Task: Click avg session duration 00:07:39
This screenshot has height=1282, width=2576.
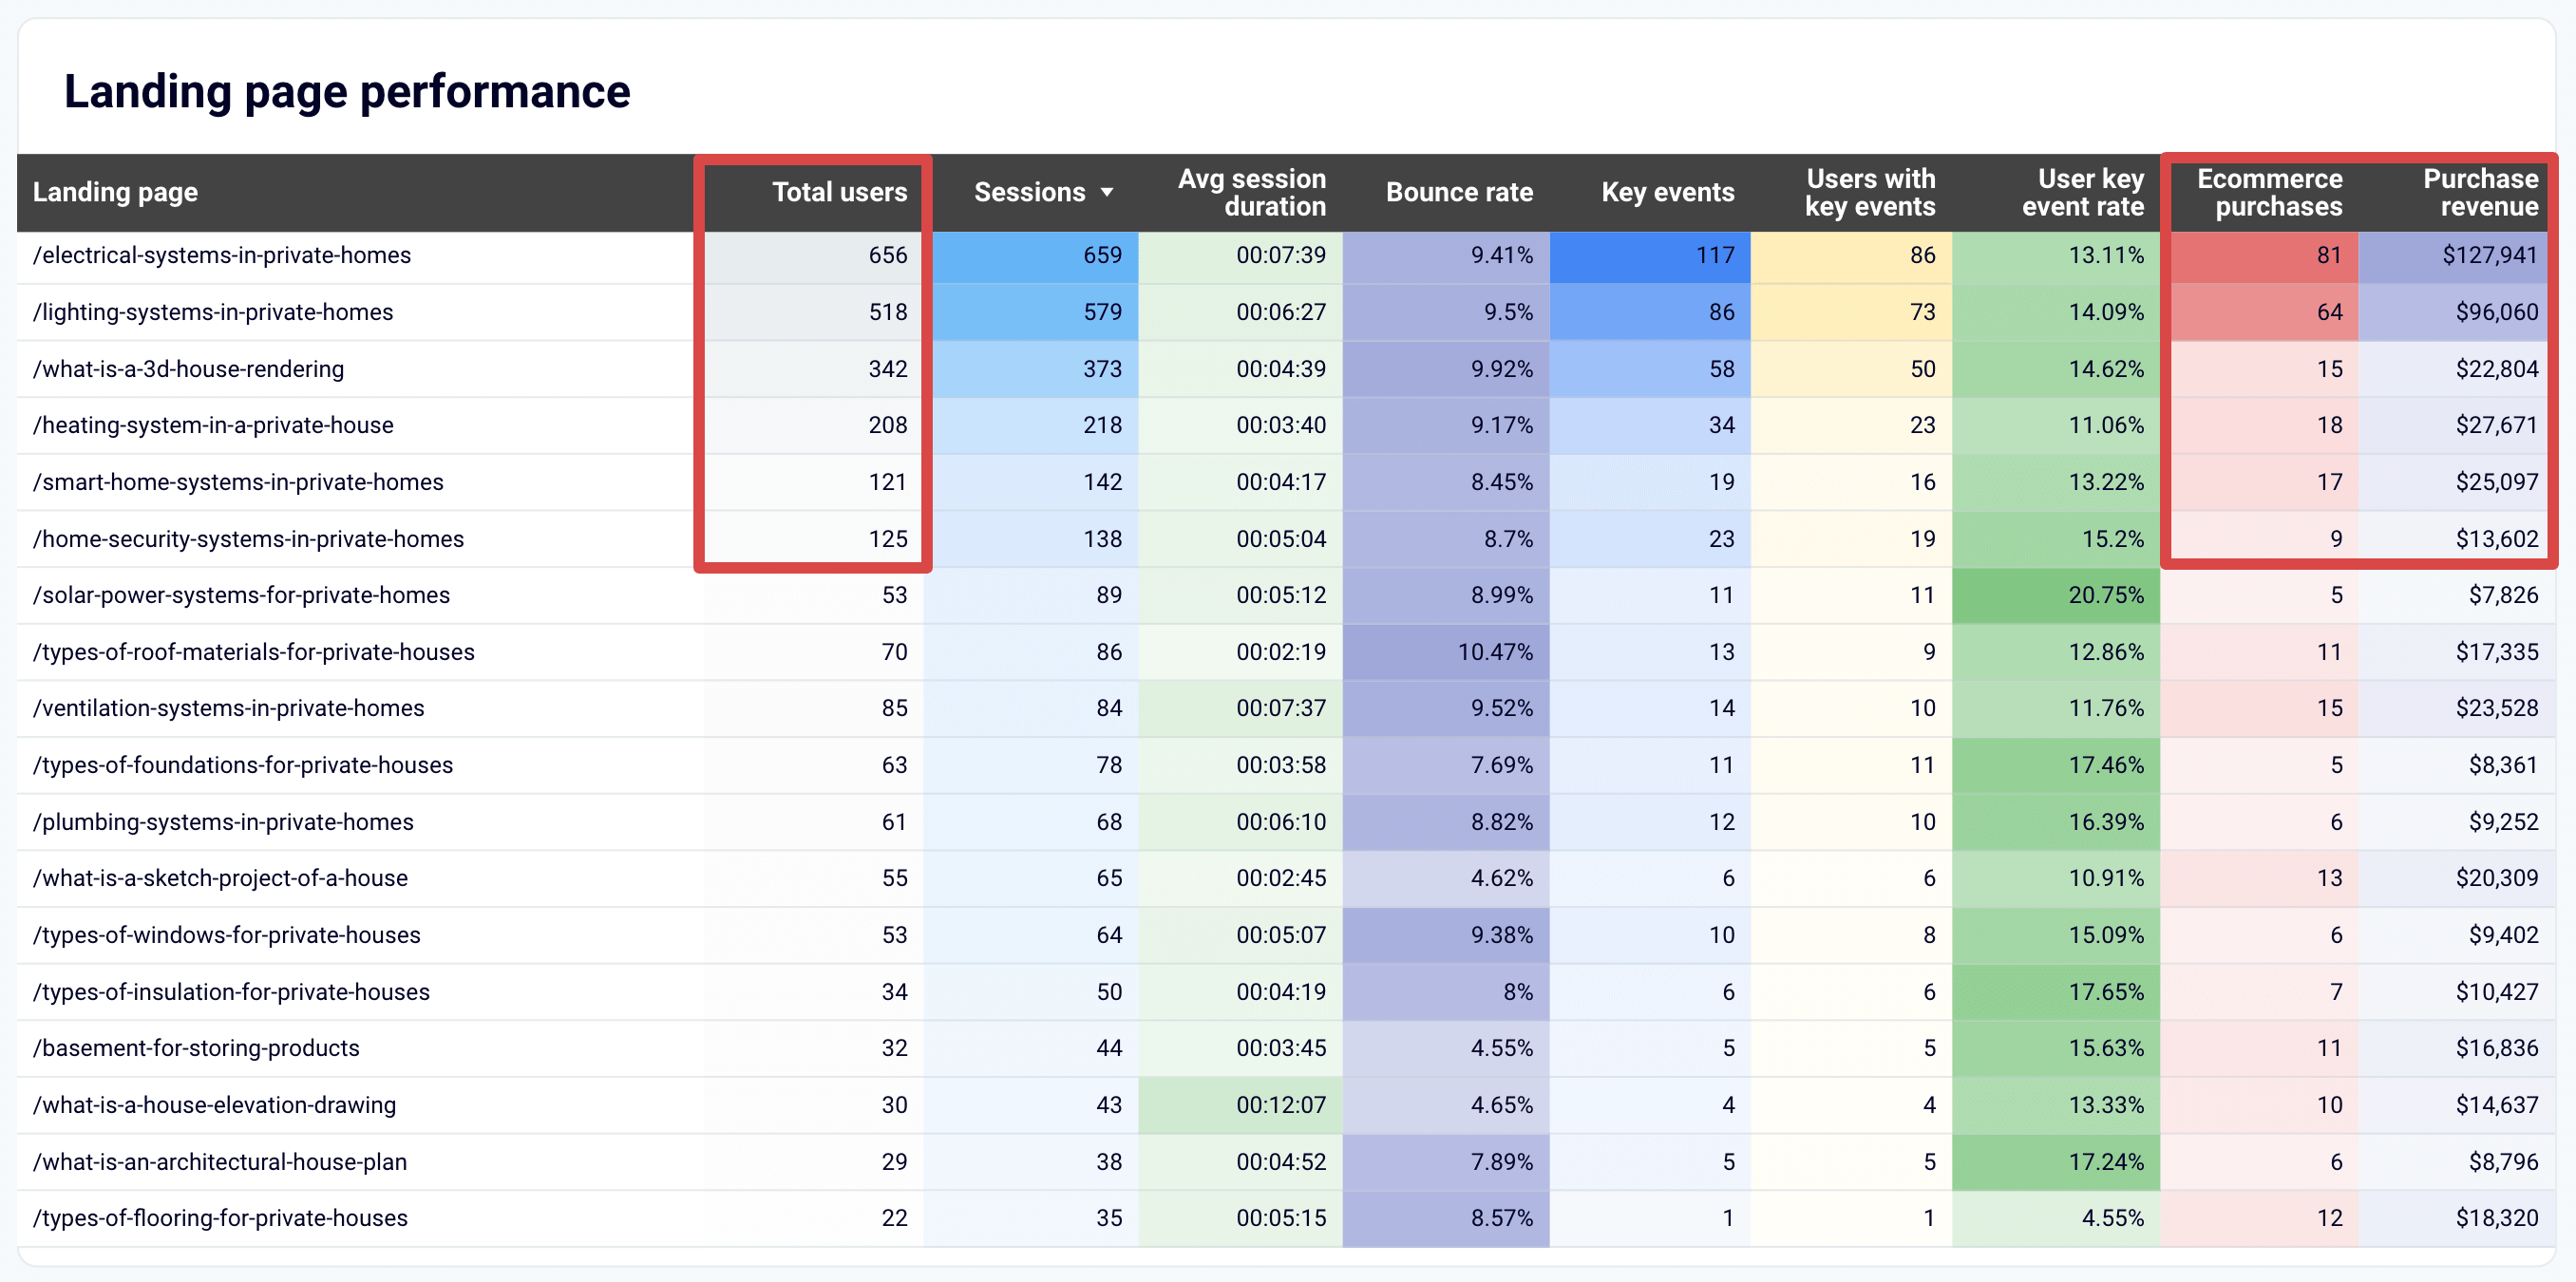Action: point(1280,255)
